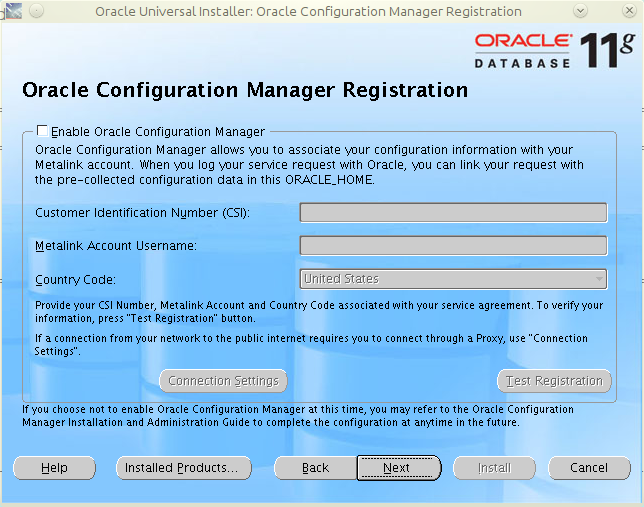Select the heading "Oracle Configuration Manager Registration"
644x507 pixels.
245,90
